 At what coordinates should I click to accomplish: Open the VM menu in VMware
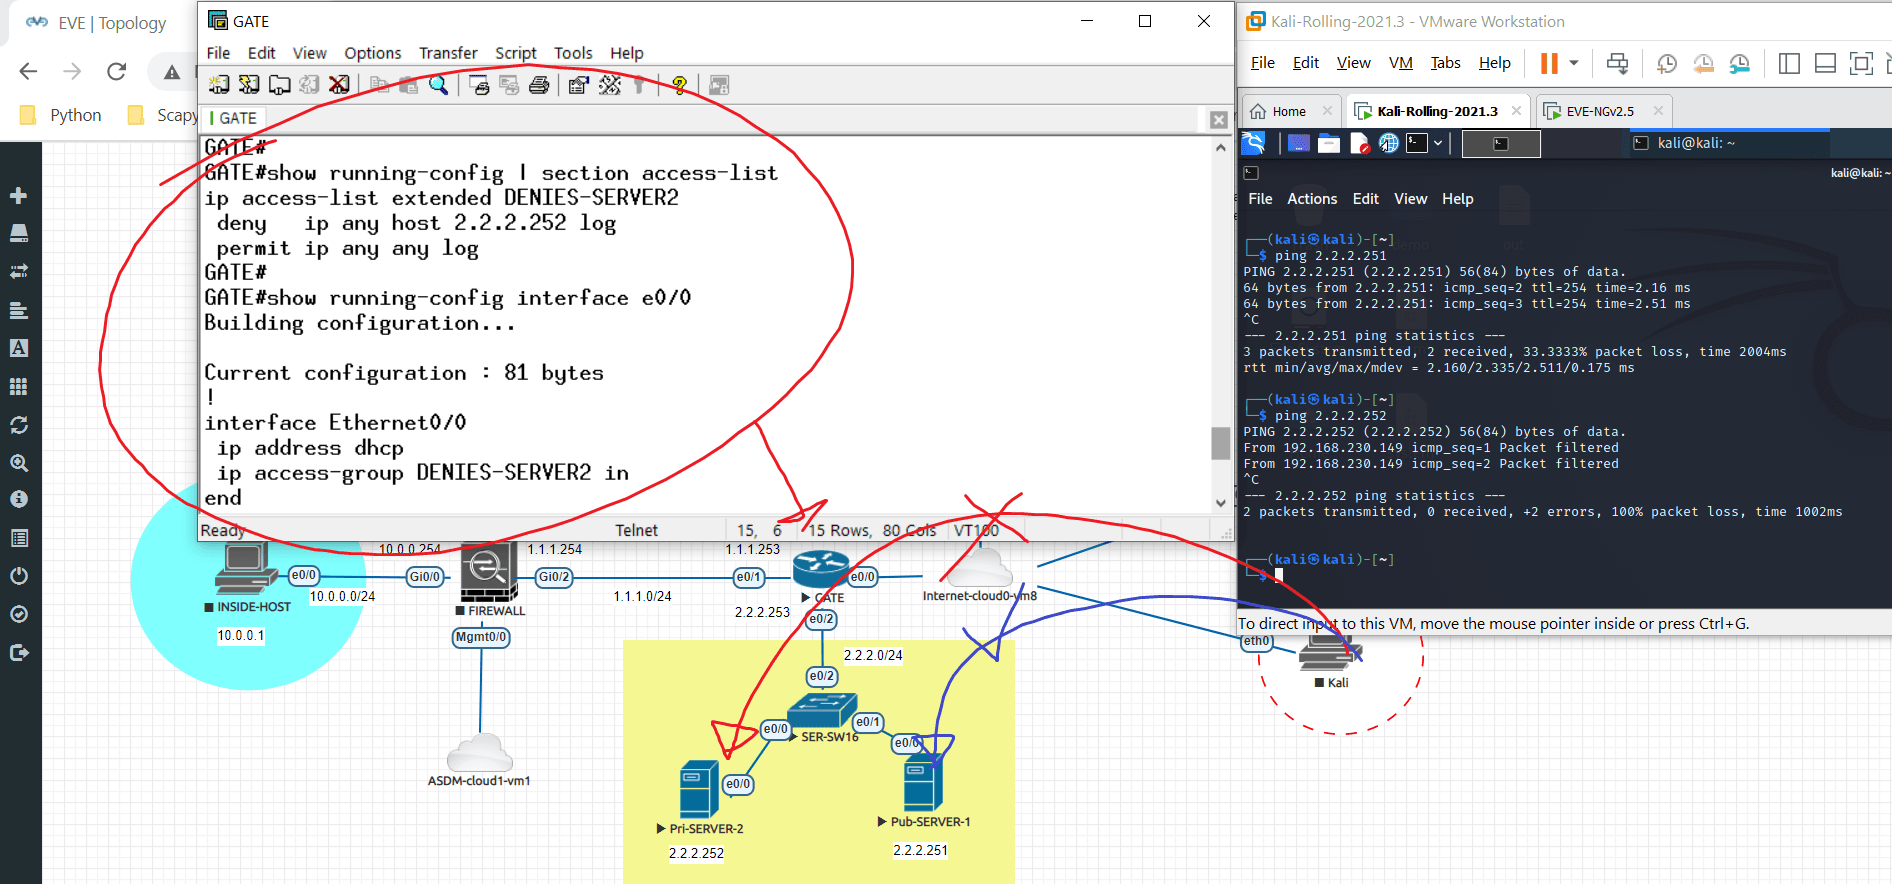[x=1400, y=63]
